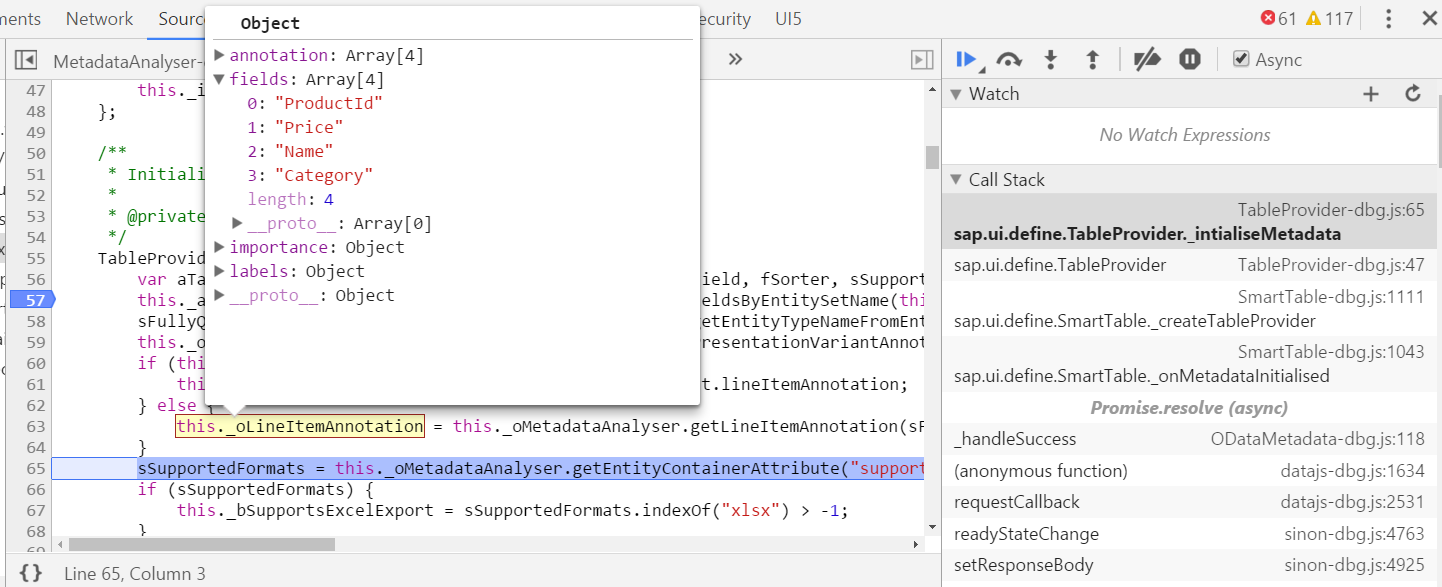This screenshot has width=1442, height=587.
Task: Refresh watch expressions
Action: [1413, 93]
